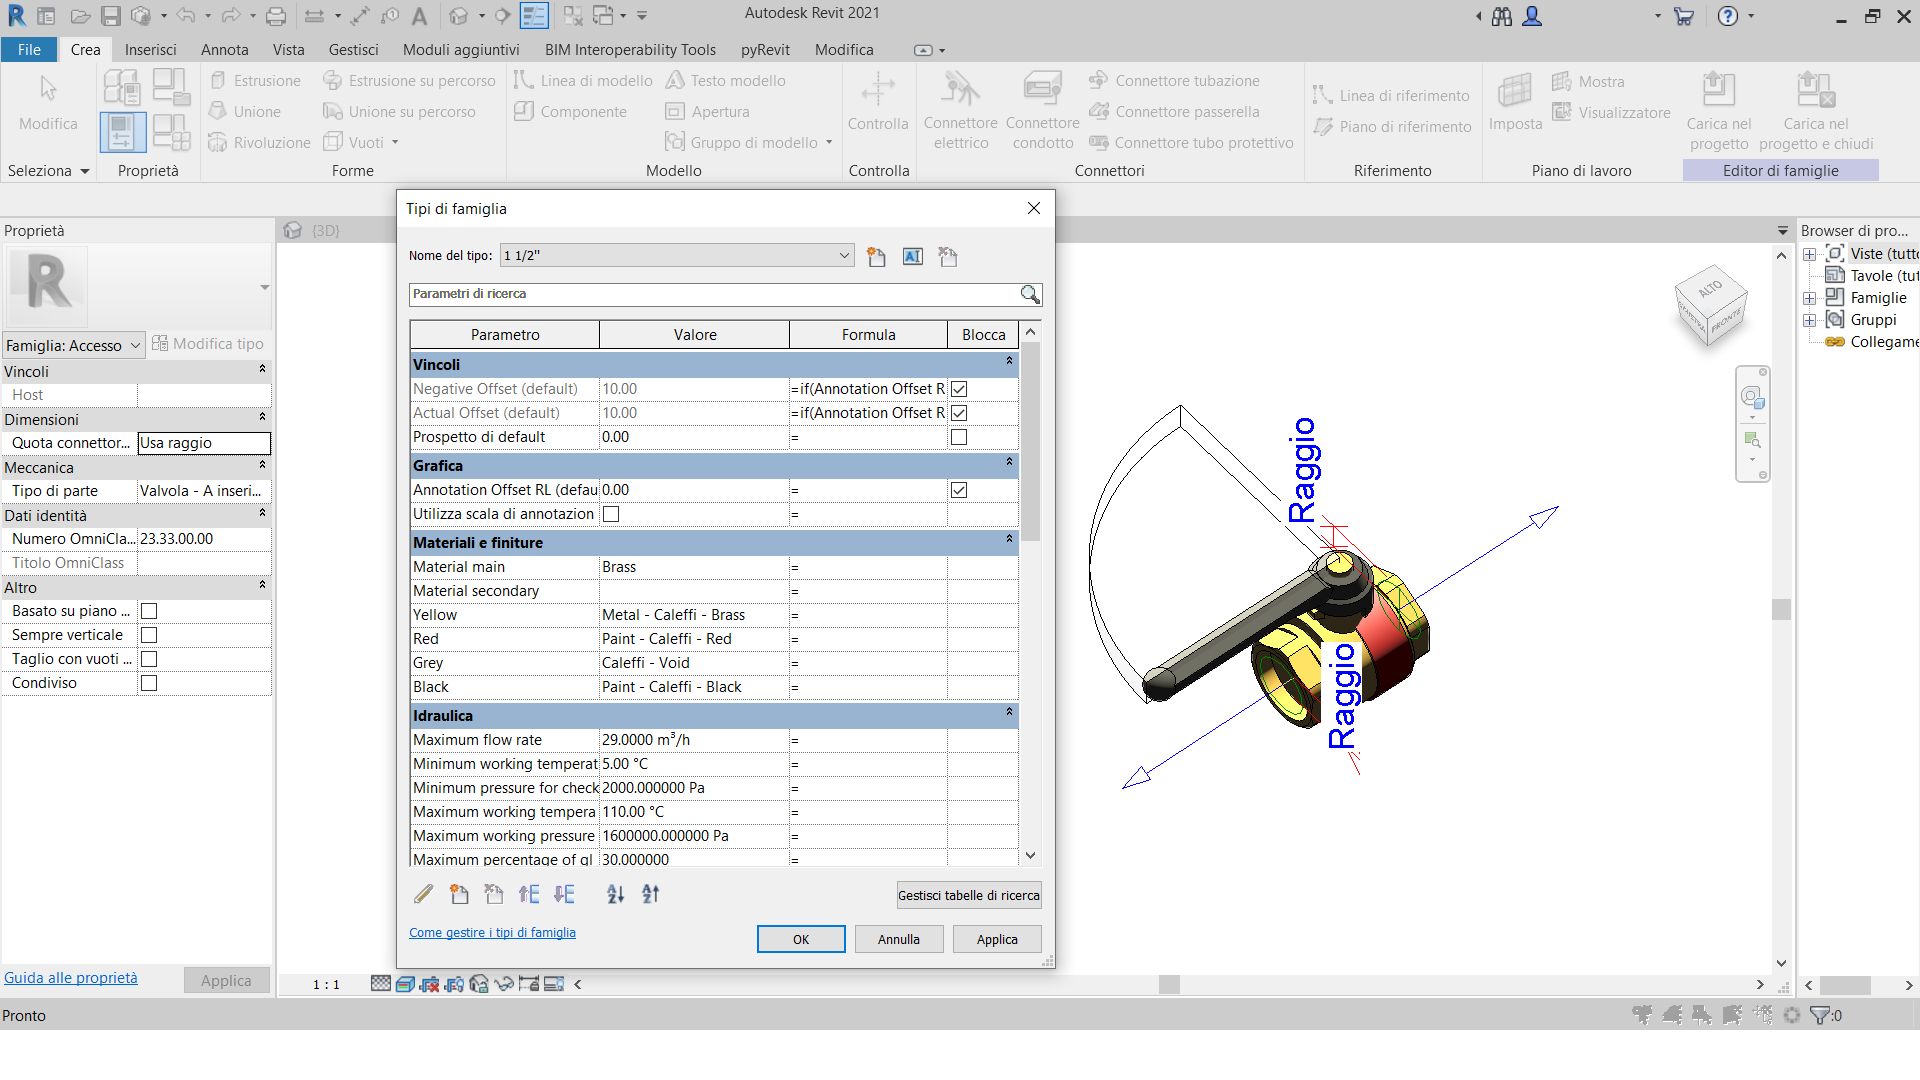The width and height of the screenshot is (1920, 1080).
Task: Confirm with the OK button
Action: pyautogui.click(x=801, y=939)
